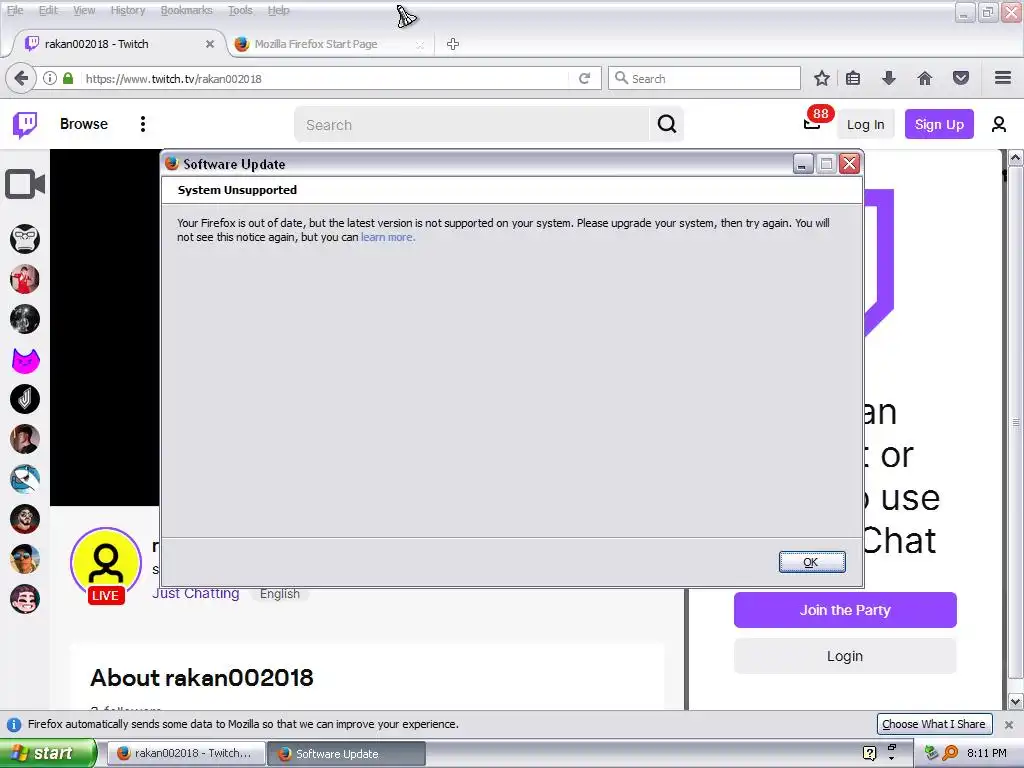Open the pink cat avatar channel in sidebar
Screen dimensions: 1024x768
click(25, 359)
